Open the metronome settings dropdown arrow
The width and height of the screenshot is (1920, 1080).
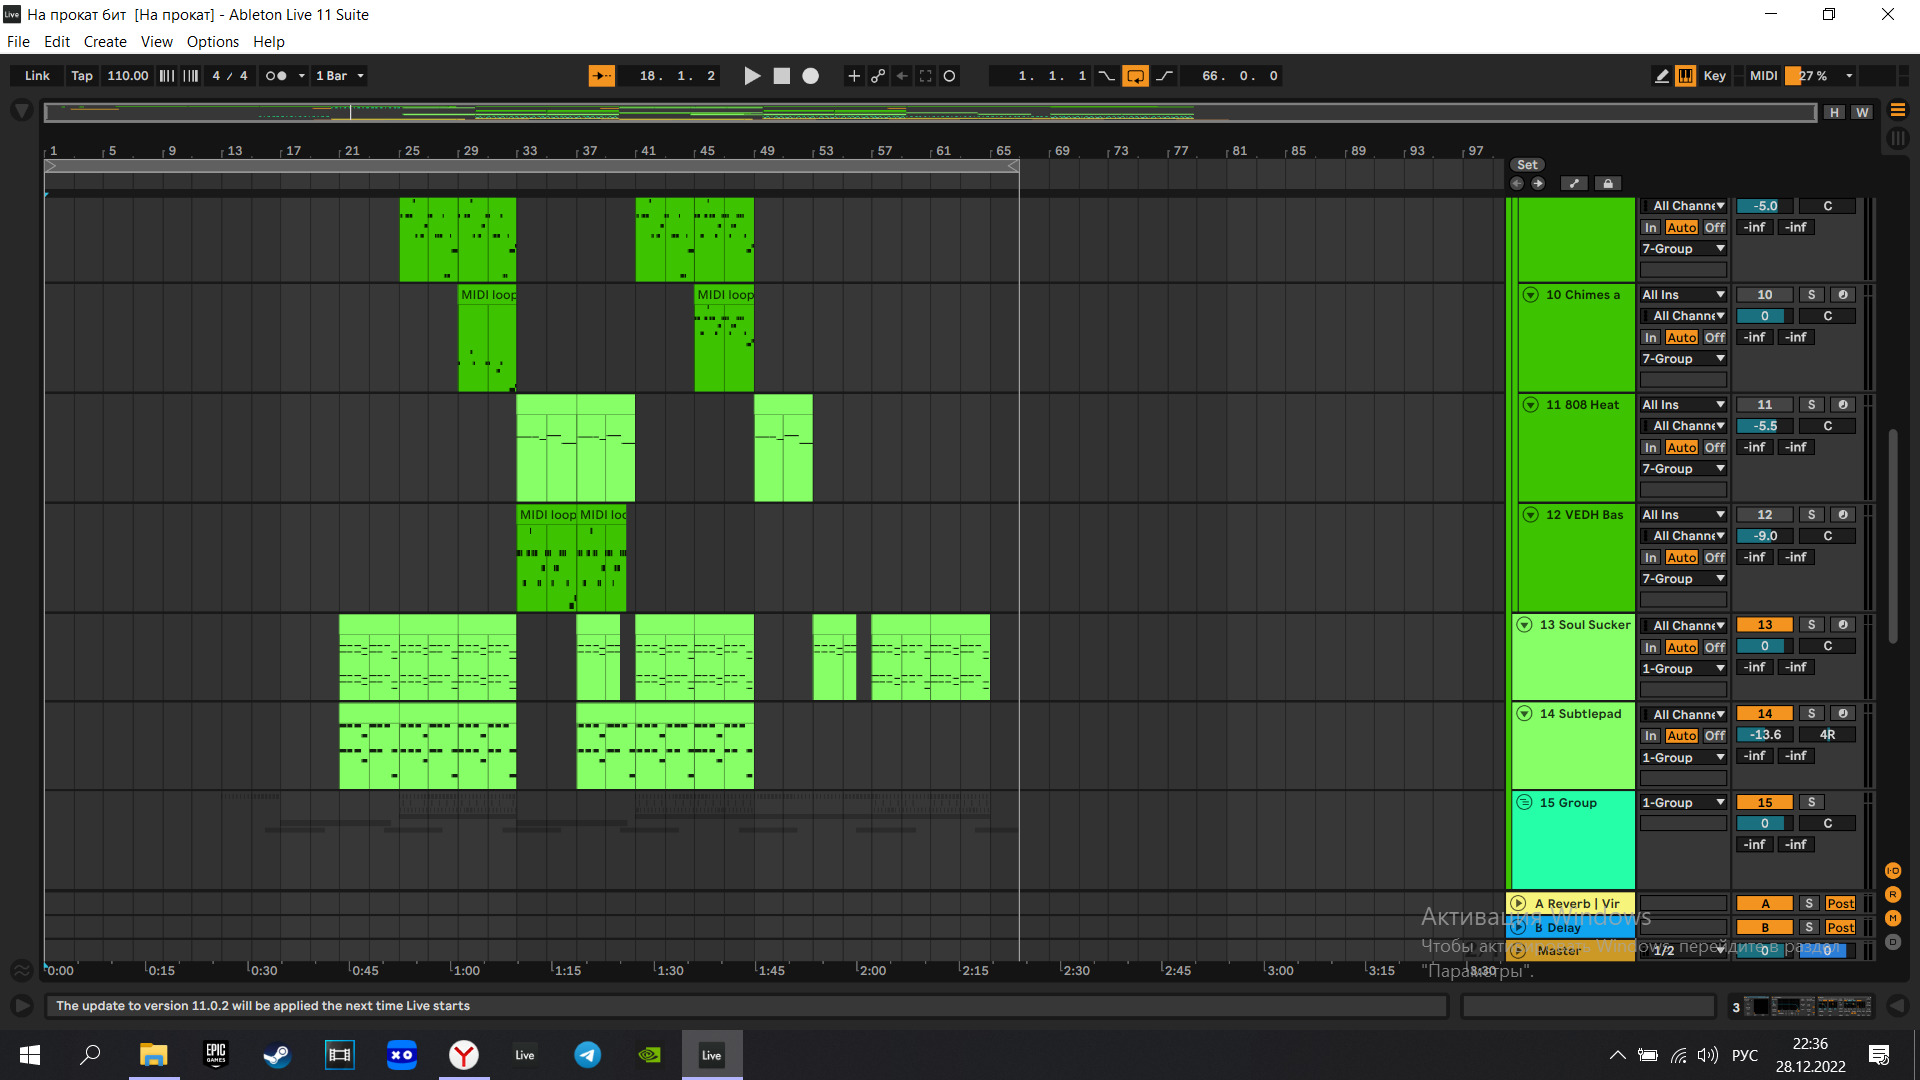click(301, 76)
